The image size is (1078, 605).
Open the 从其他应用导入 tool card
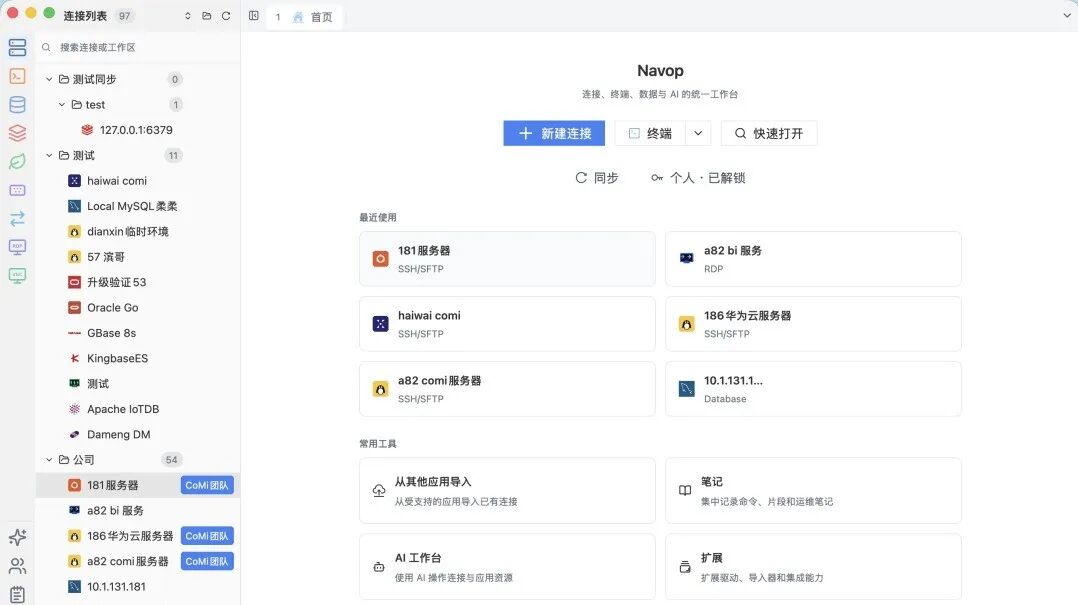click(507, 491)
